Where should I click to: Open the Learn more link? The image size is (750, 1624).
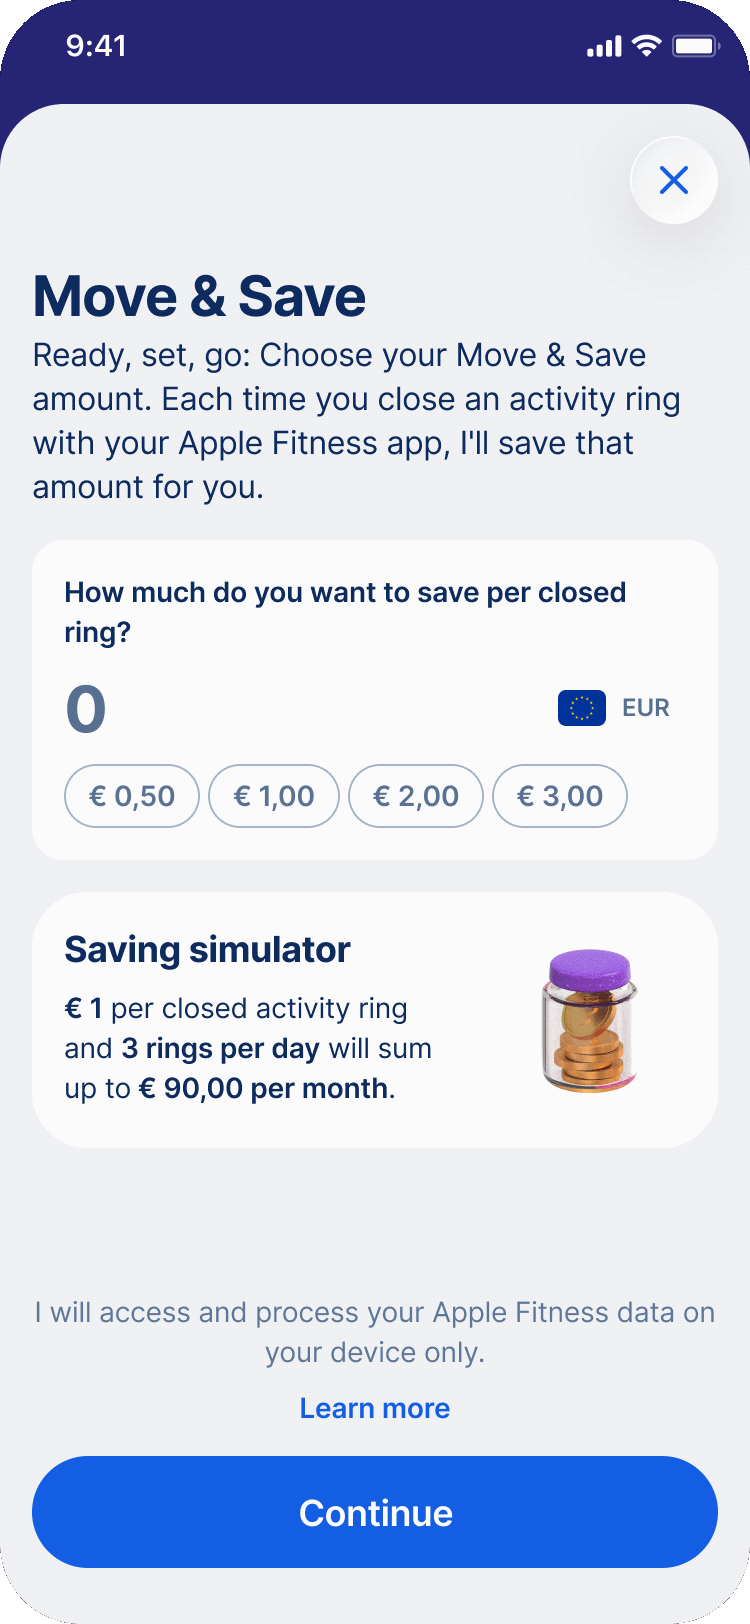pos(375,1408)
